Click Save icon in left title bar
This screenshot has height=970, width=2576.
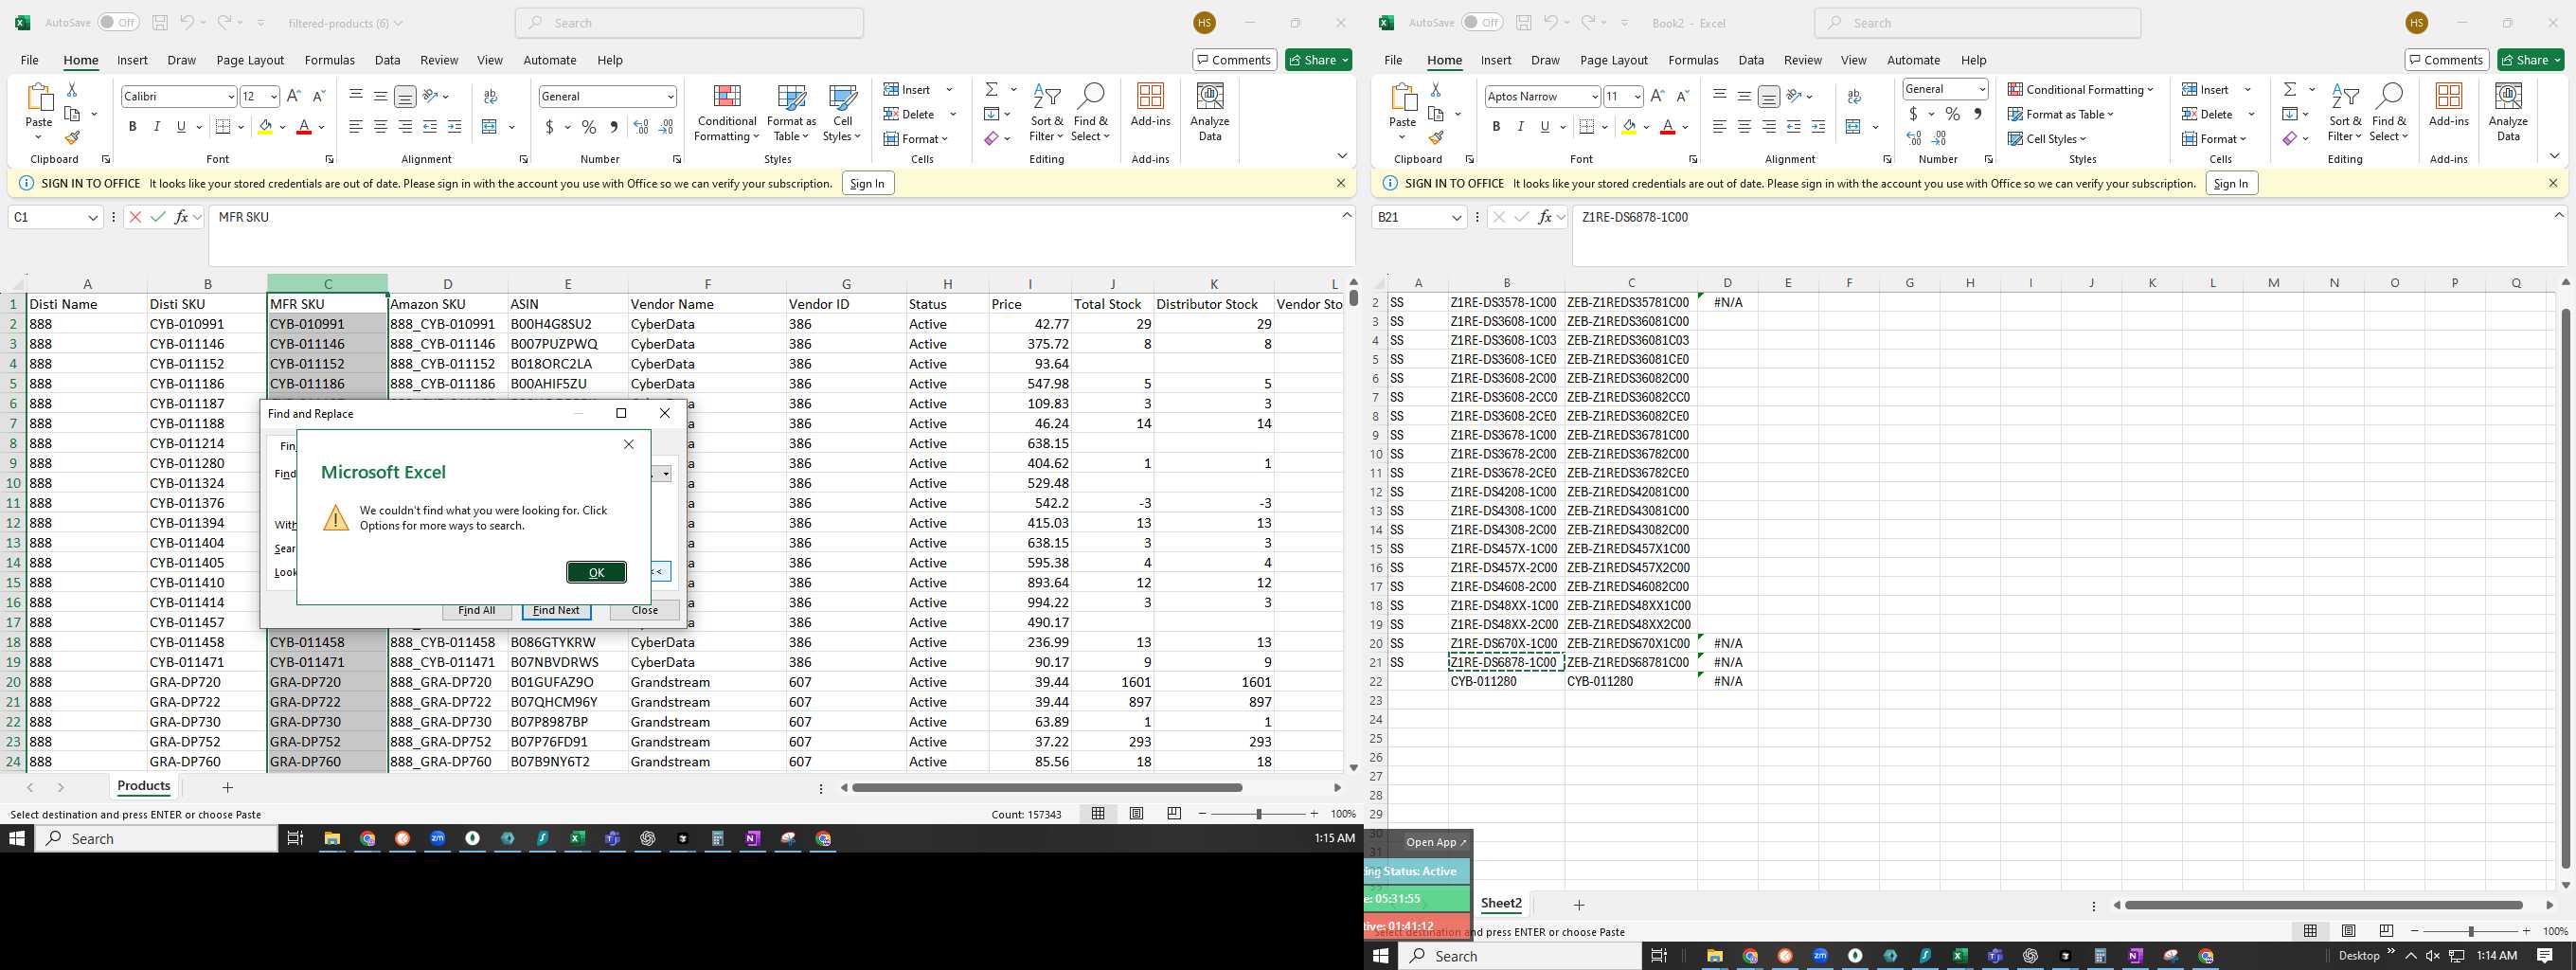click(160, 22)
